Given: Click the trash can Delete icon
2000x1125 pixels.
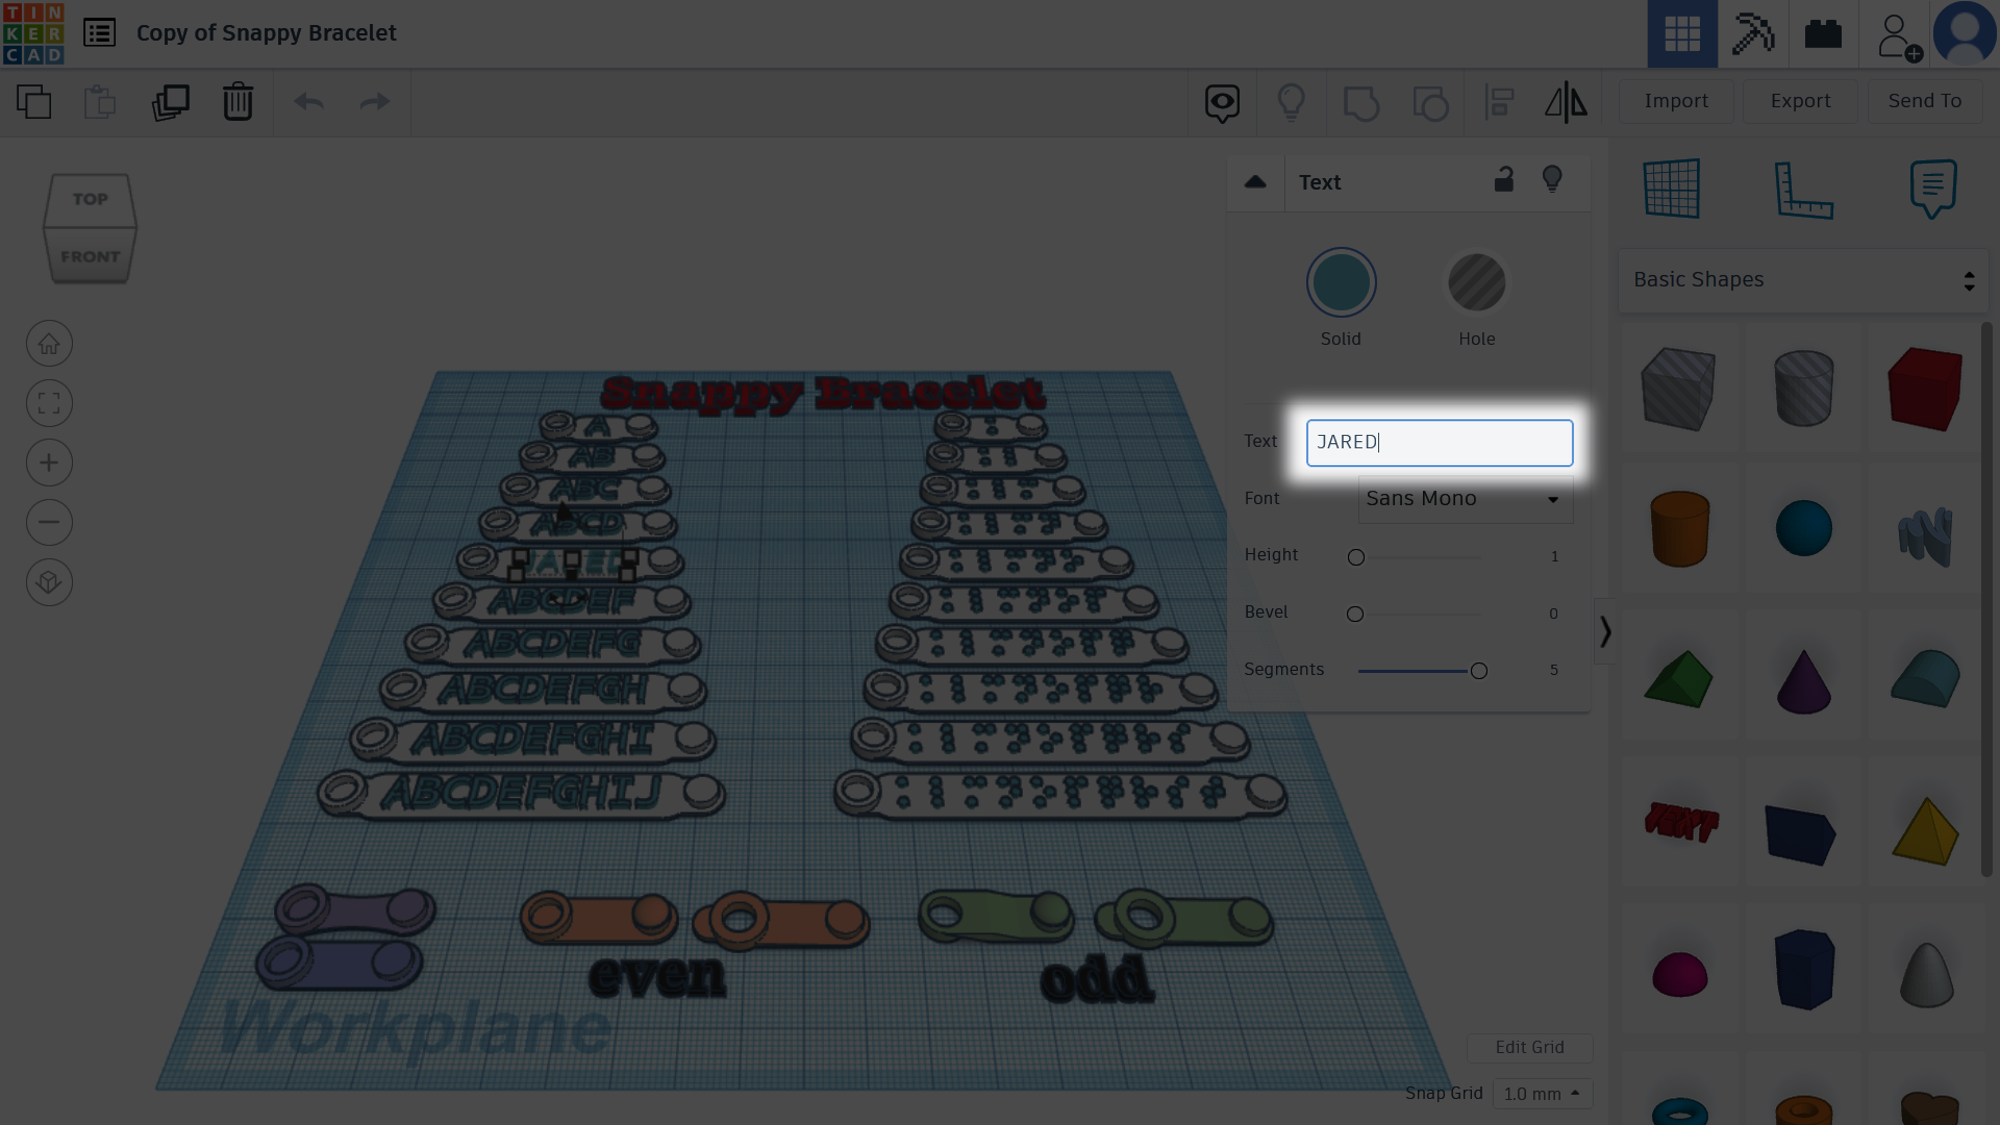Looking at the screenshot, I should point(237,102).
